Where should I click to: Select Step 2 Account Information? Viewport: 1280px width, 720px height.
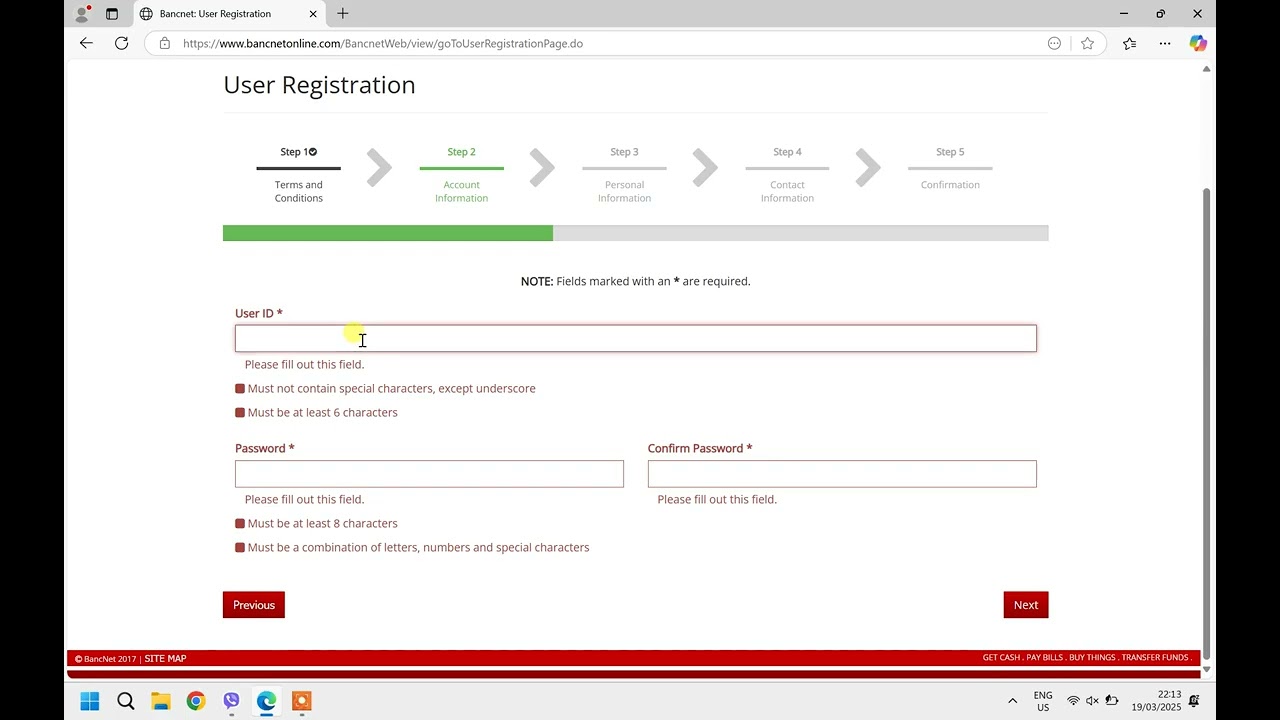tap(461, 174)
